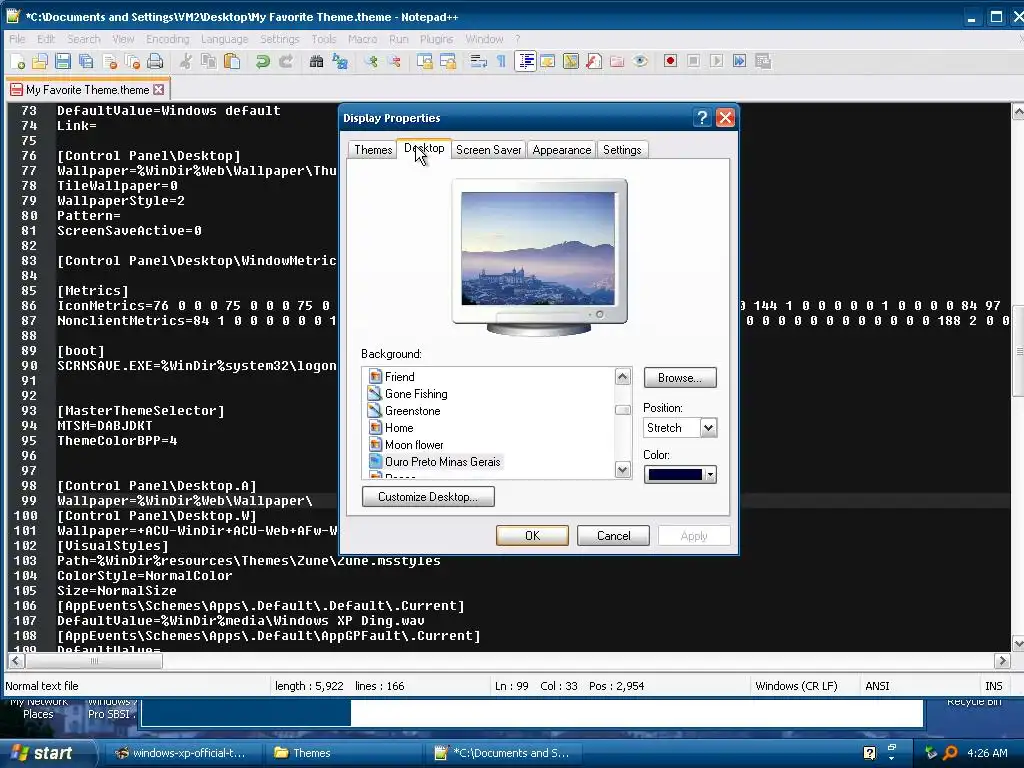The height and width of the screenshot is (768, 1024).
Task: Open Find with the binoculars icon
Action: pos(317,61)
